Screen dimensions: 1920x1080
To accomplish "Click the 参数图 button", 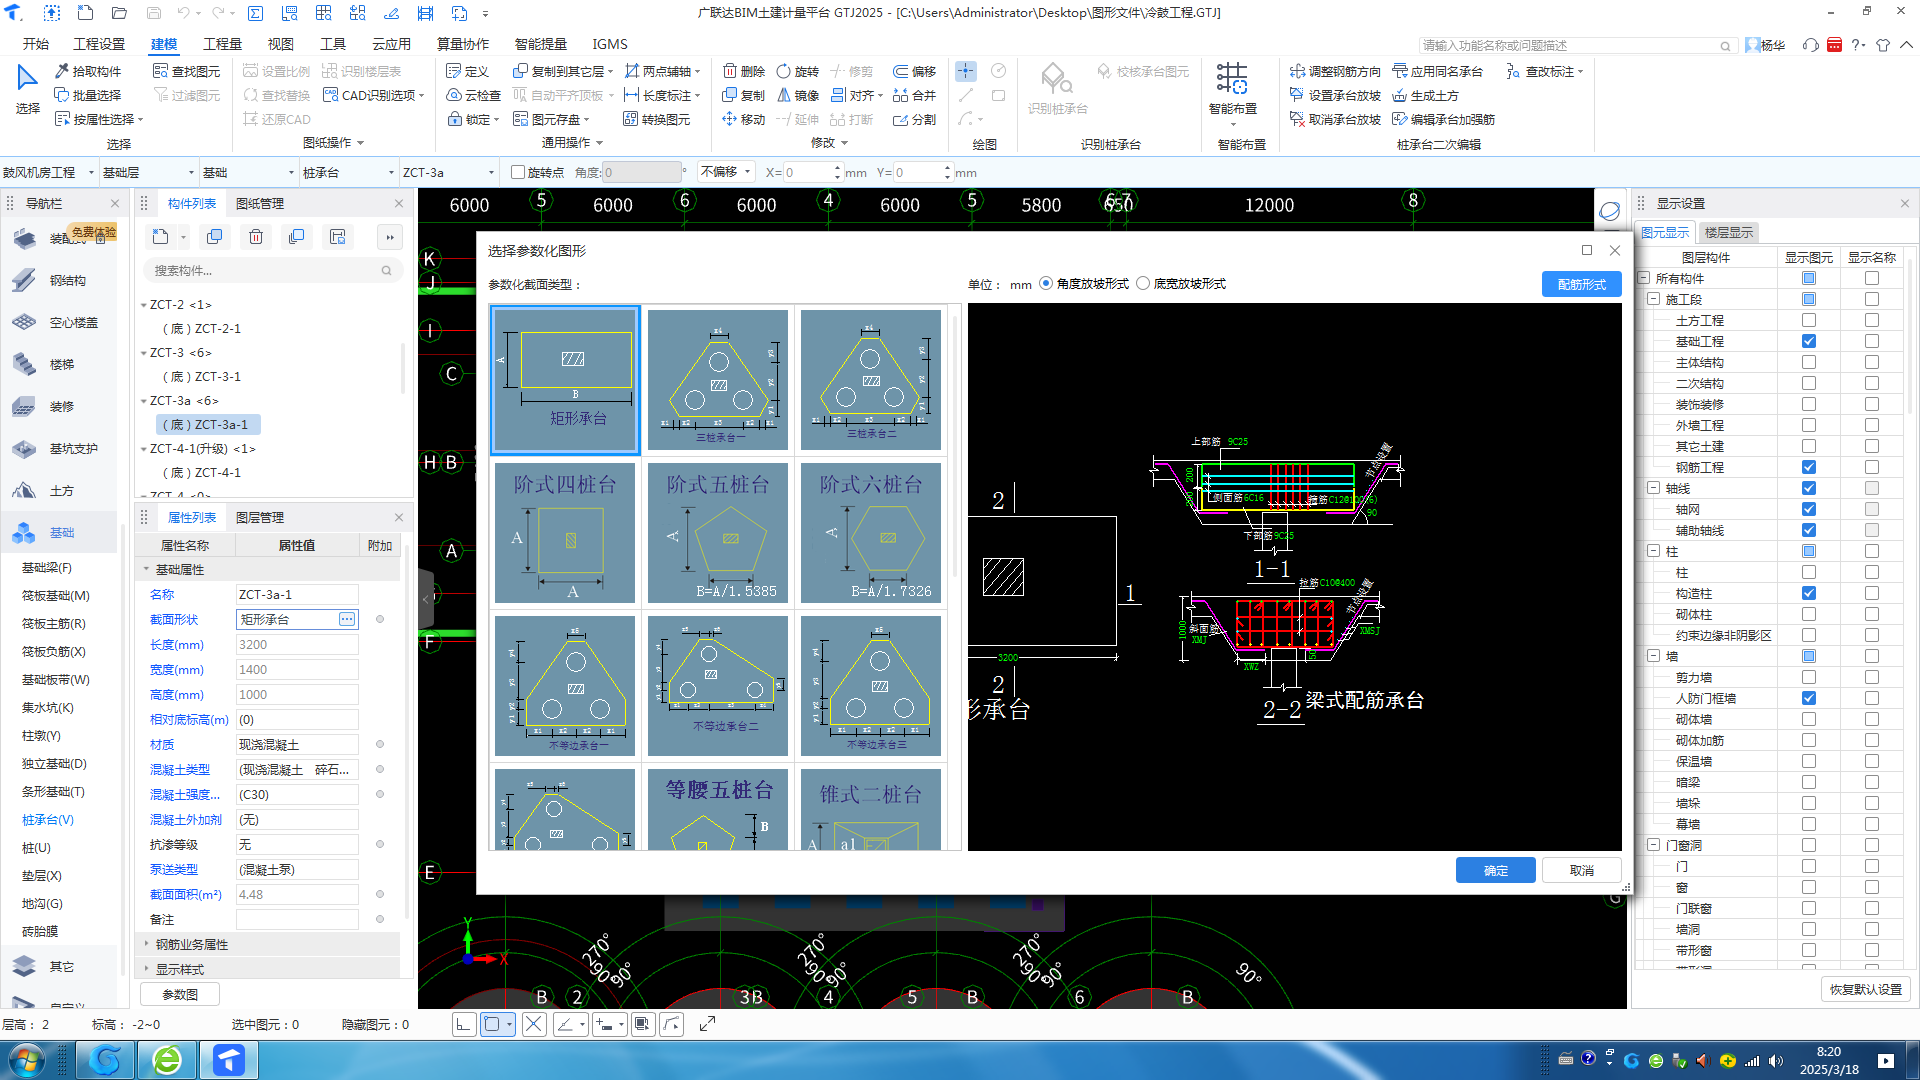I will click(180, 994).
